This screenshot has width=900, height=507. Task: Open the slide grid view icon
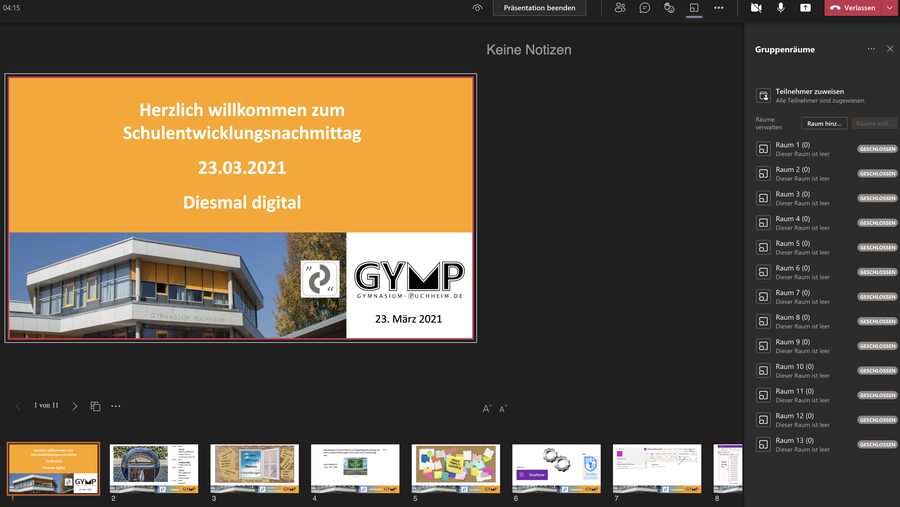click(x=95, y=406)
